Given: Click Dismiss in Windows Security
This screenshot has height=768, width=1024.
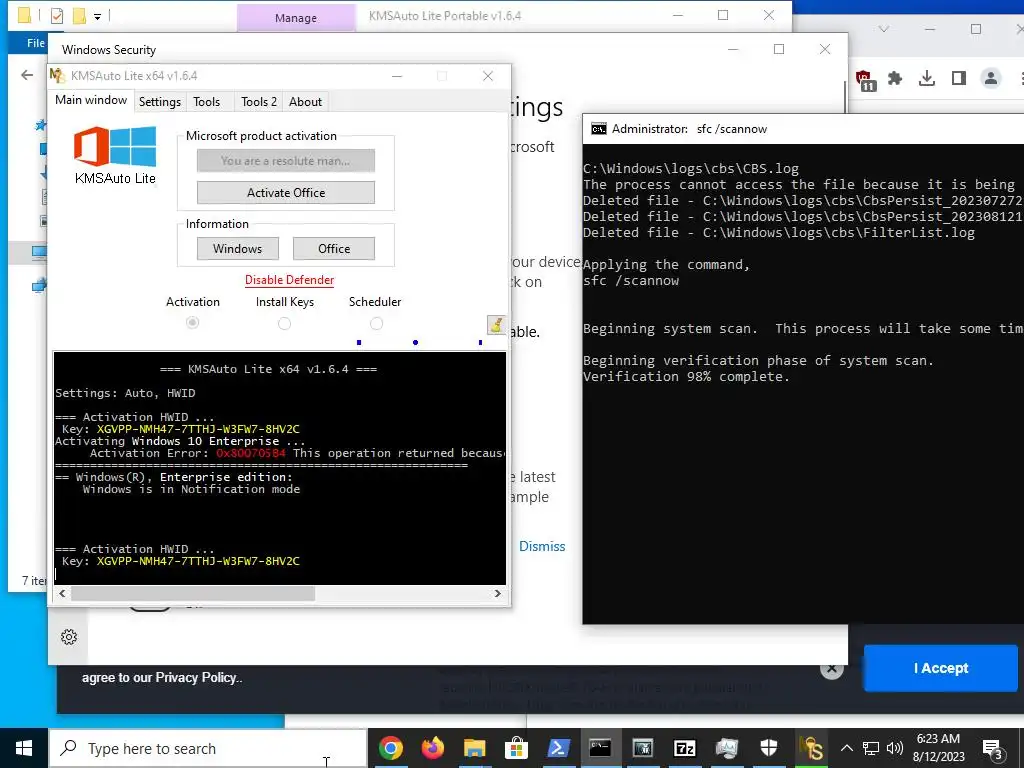Looking at the screenshot, I should 542,546.
